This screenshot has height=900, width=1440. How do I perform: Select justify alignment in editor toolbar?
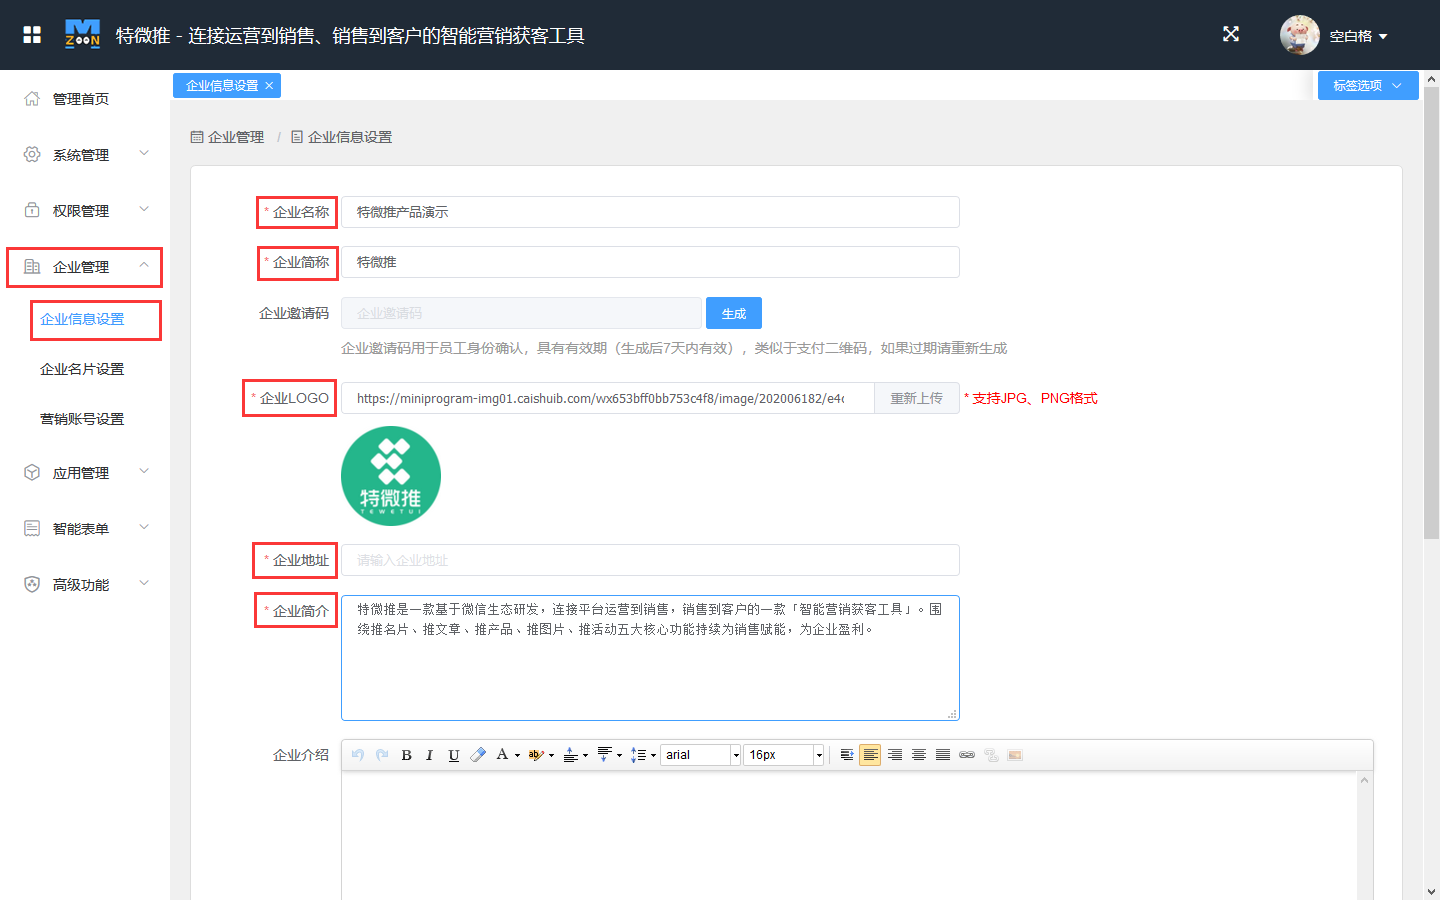[x=943, y=755]
